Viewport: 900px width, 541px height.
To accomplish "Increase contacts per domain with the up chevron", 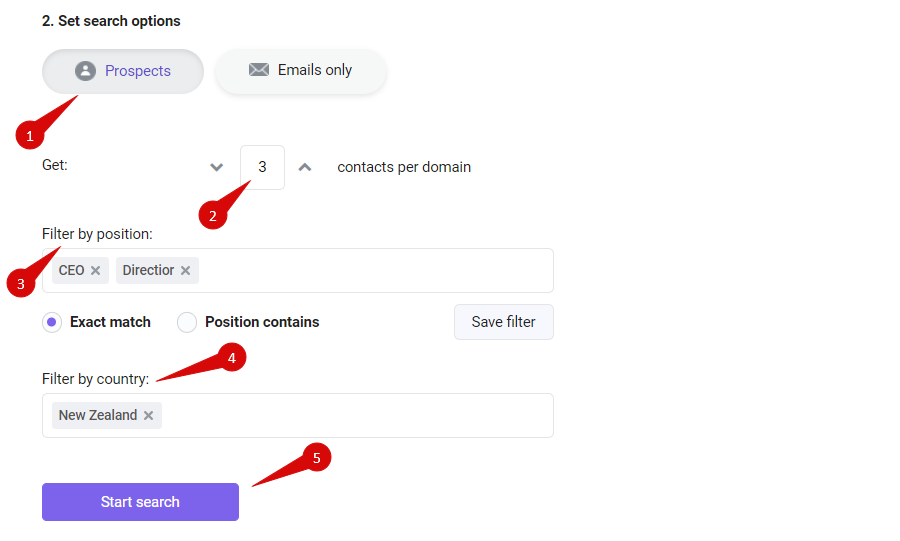I will point(305,167).
